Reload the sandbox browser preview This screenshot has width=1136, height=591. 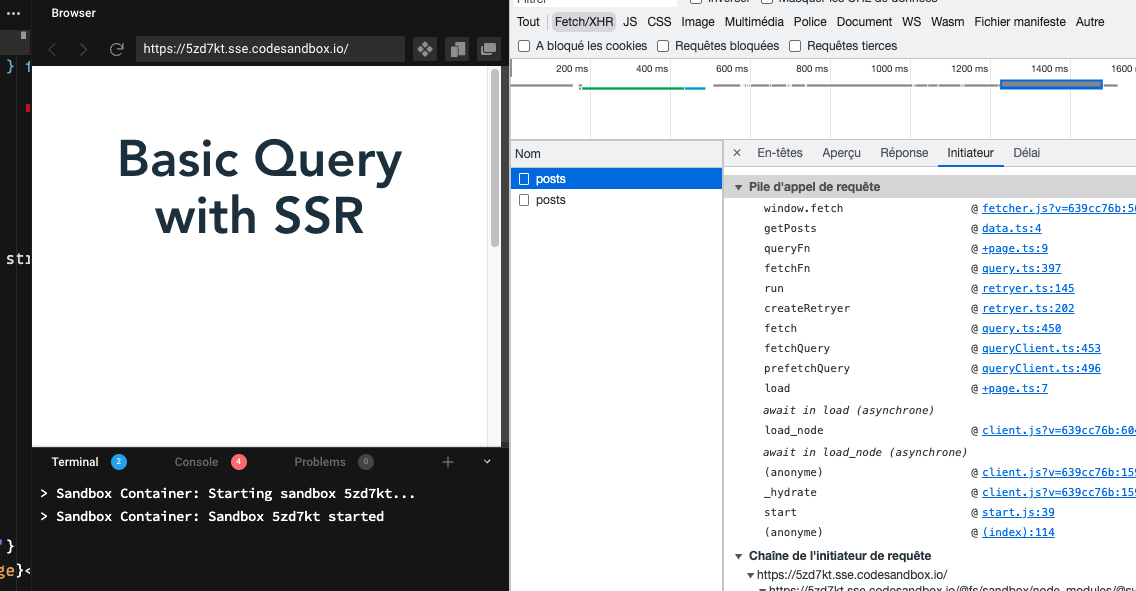(x=116, y=49)
